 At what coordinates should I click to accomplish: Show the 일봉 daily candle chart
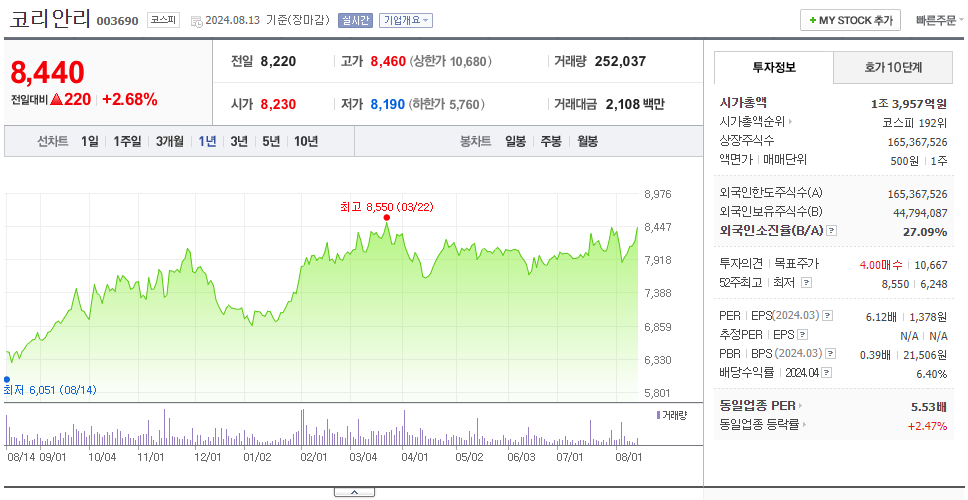[x=515, y=141]
